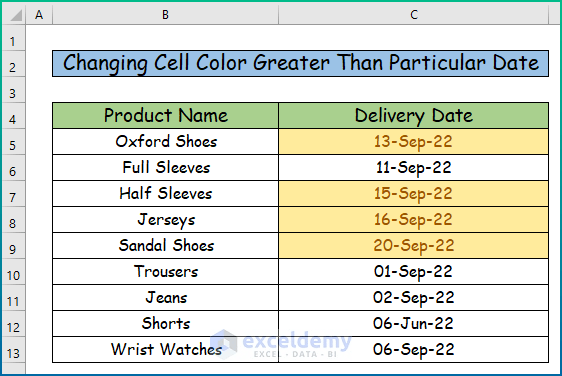Select row 7 header

click(14, 194)
